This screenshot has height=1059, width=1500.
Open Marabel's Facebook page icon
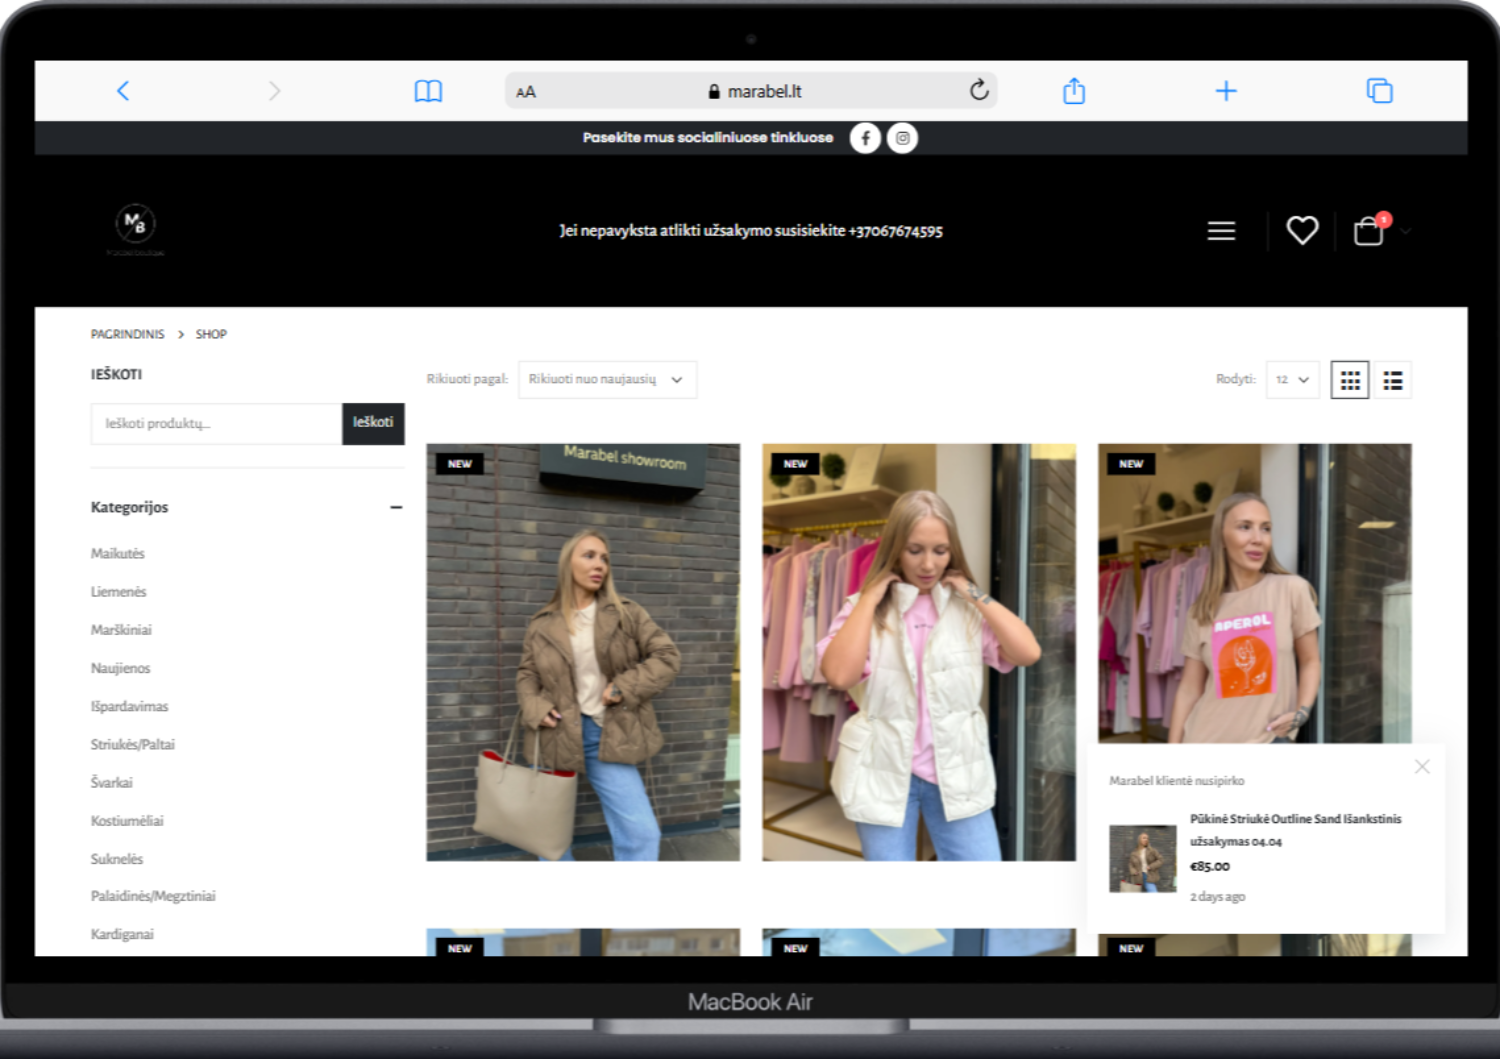pyautogui.click(x=865, y=138)
